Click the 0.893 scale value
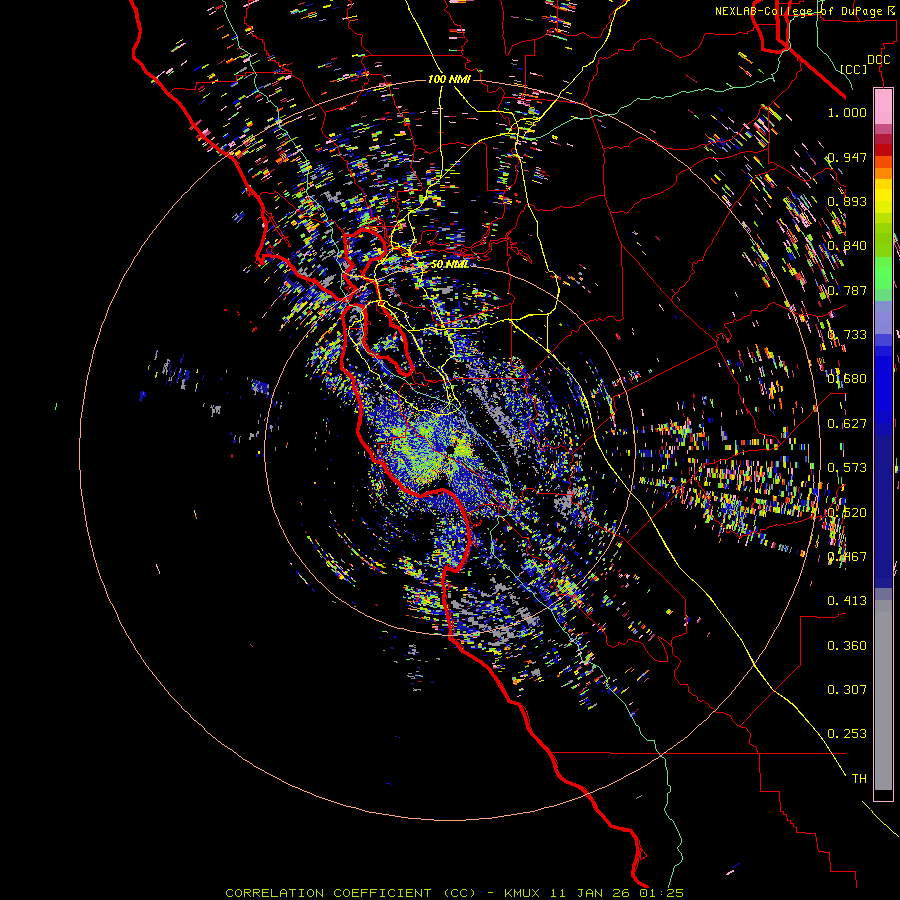Image resolution: width=900 pixels, height=900 pixels. [x=847, y=201]
